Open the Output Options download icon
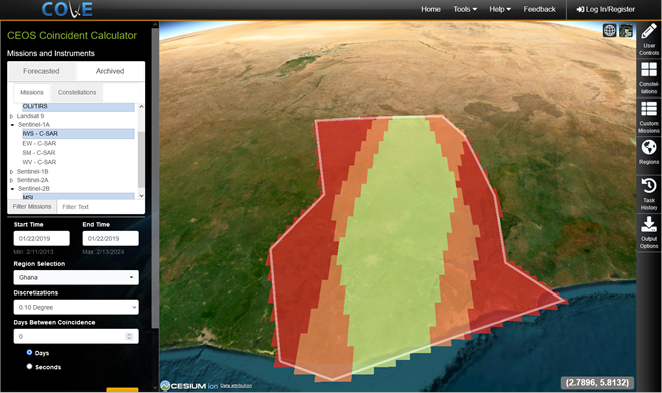The image size is (662, 393). click(x=648, y=224)
